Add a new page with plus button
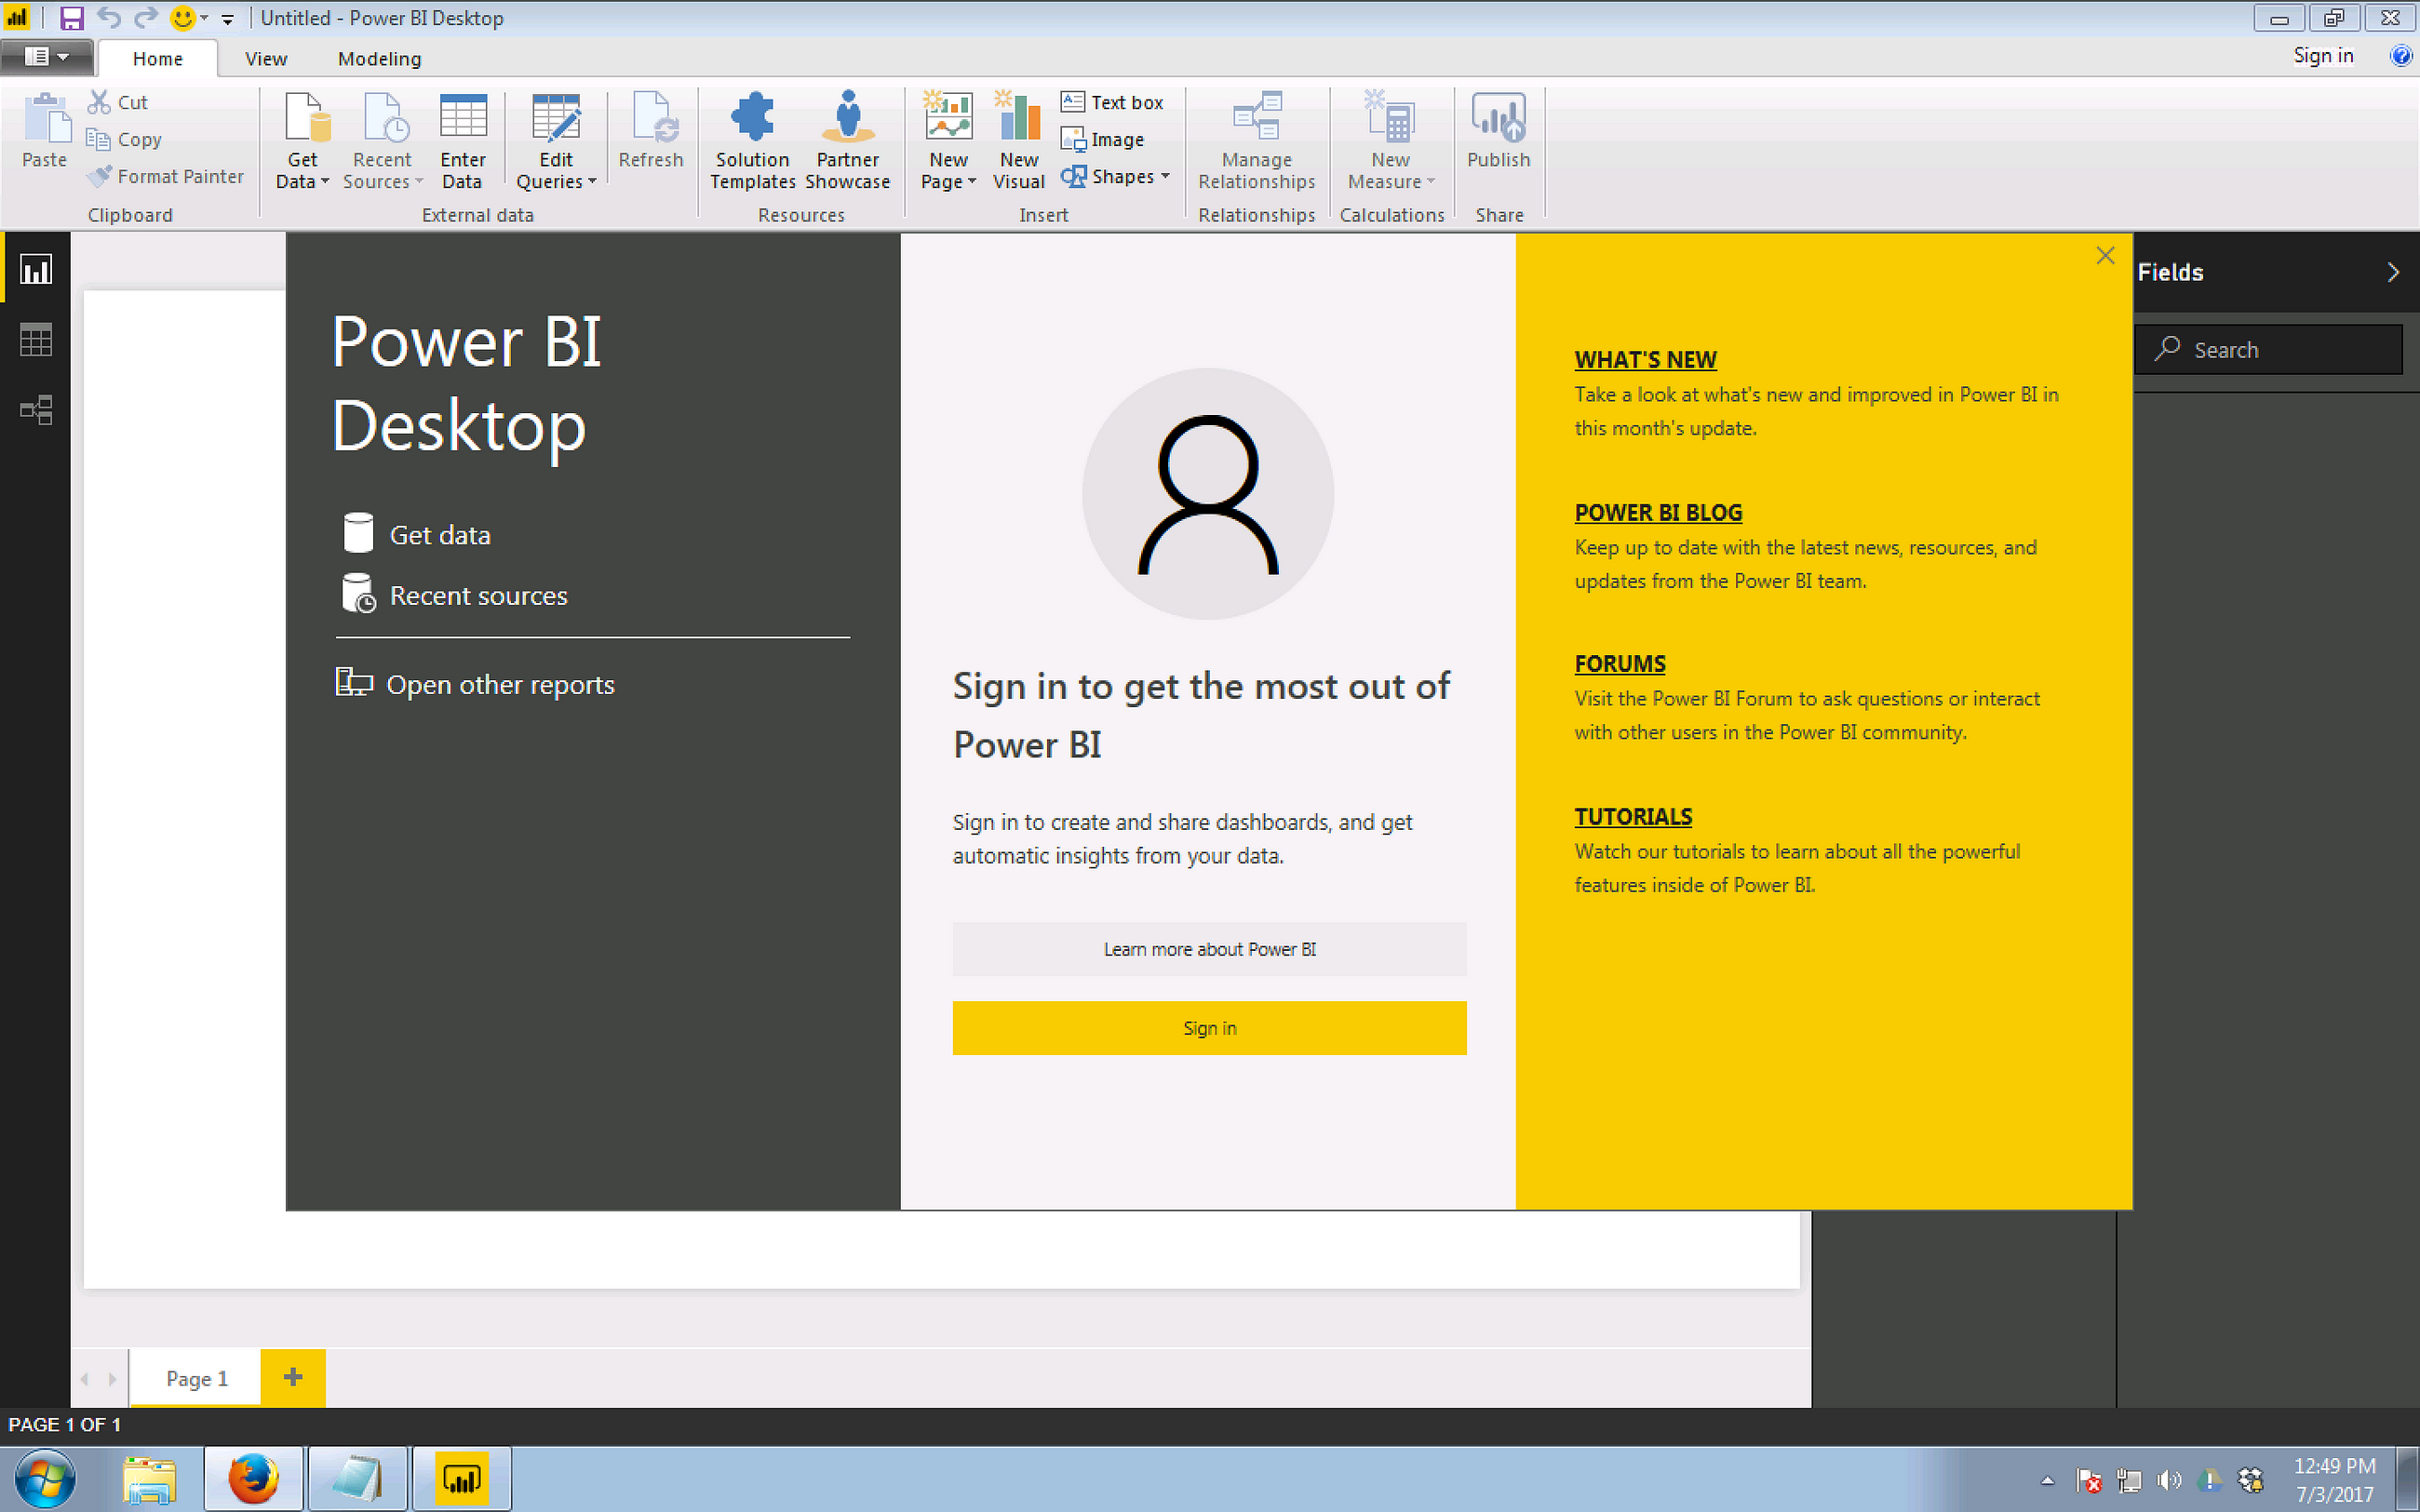The height and width of the screenshot is (1512, 2420). pyautogui.click(x=293, y=1378)
